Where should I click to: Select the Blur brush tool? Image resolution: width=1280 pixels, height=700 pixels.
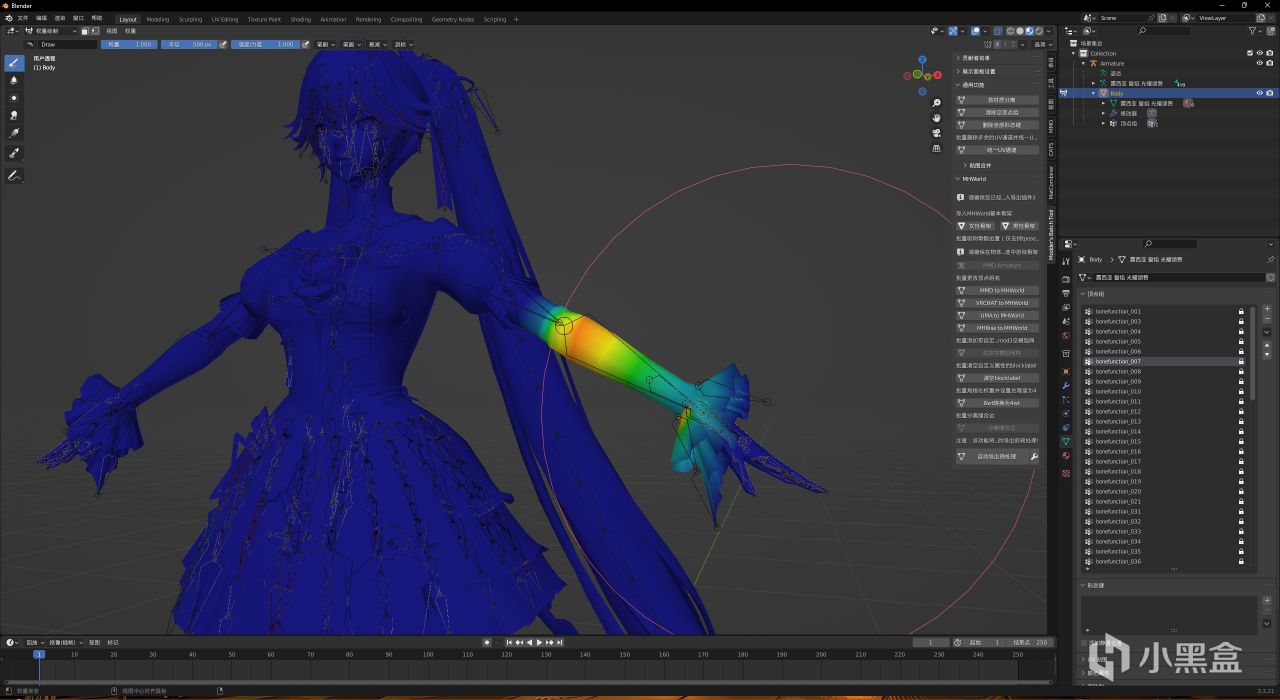point(14,80)
